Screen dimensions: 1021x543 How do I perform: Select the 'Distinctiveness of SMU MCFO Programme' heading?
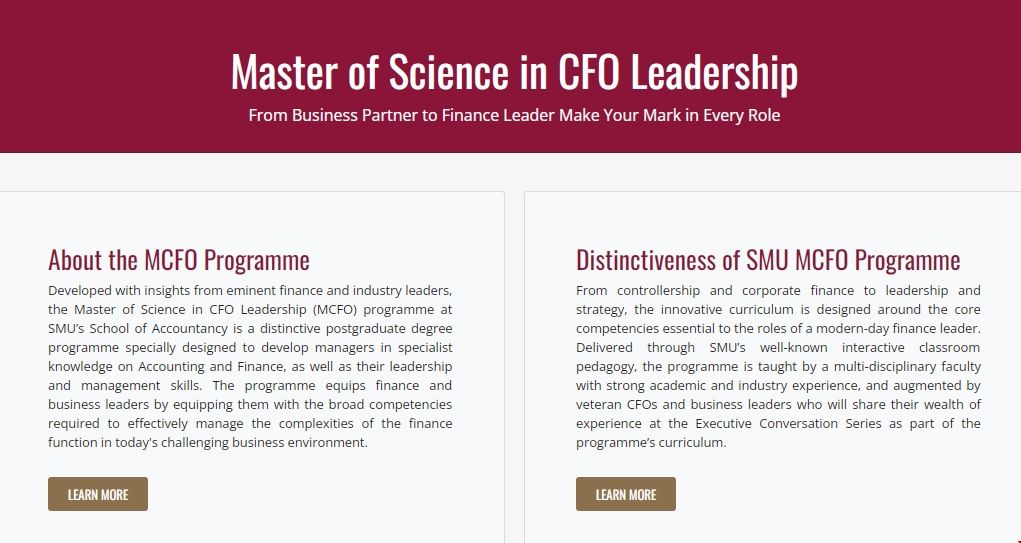click(x=768, y=260)
